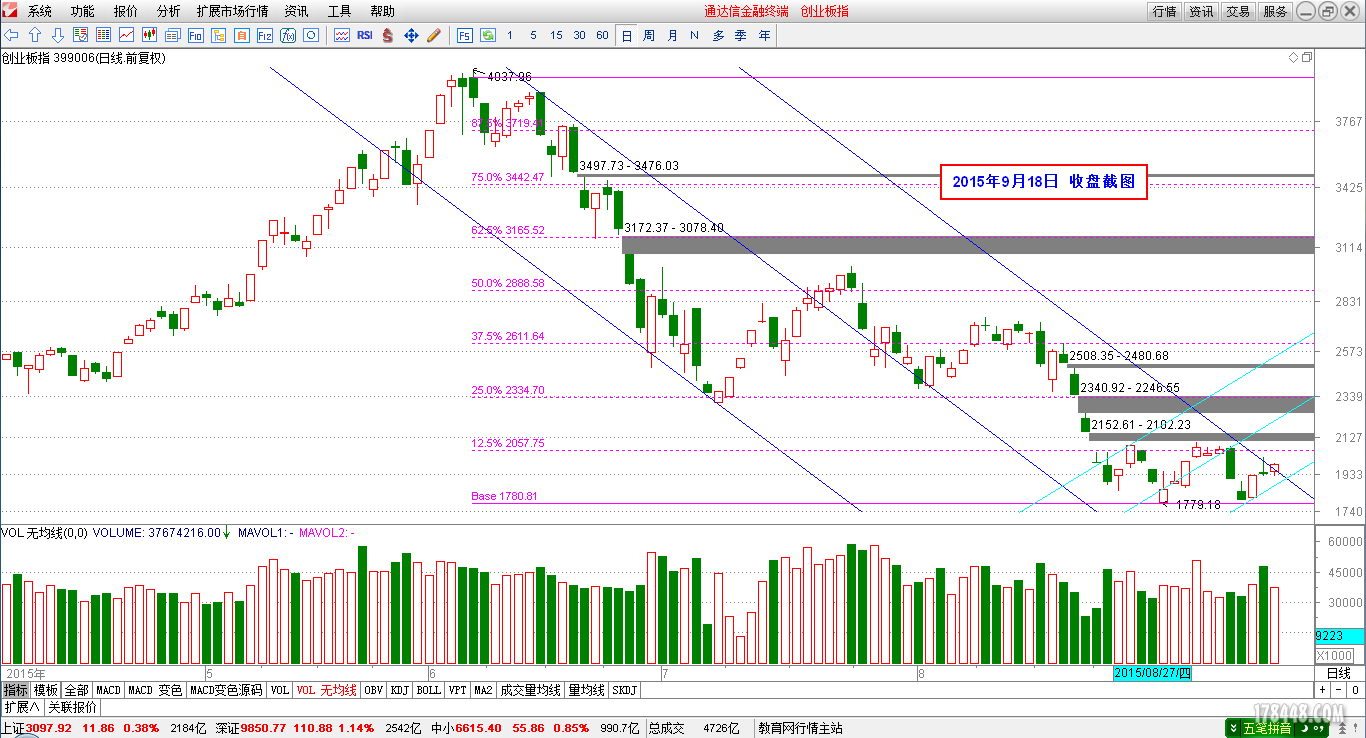Click the 五笔拼音 input method indicator

point(1267,728)
